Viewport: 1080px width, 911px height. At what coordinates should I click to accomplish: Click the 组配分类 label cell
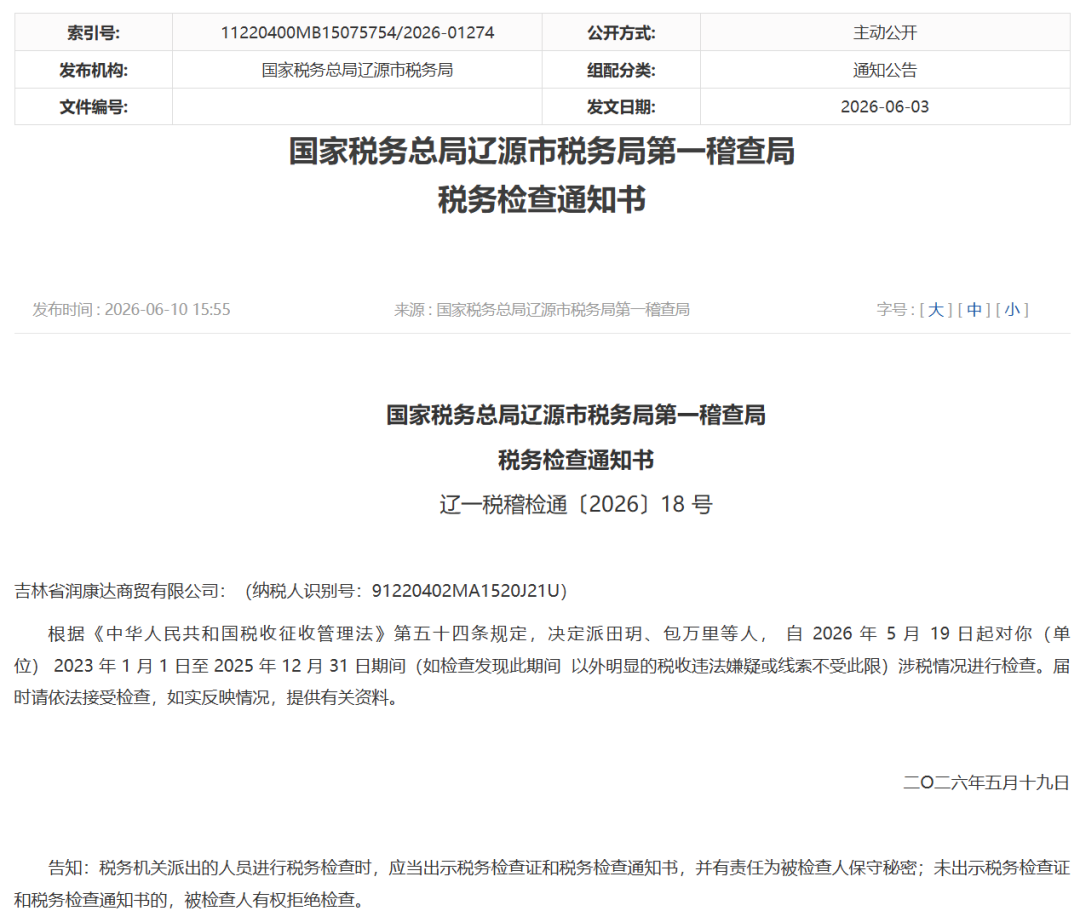pyautogui.click(x=621, y=70)
